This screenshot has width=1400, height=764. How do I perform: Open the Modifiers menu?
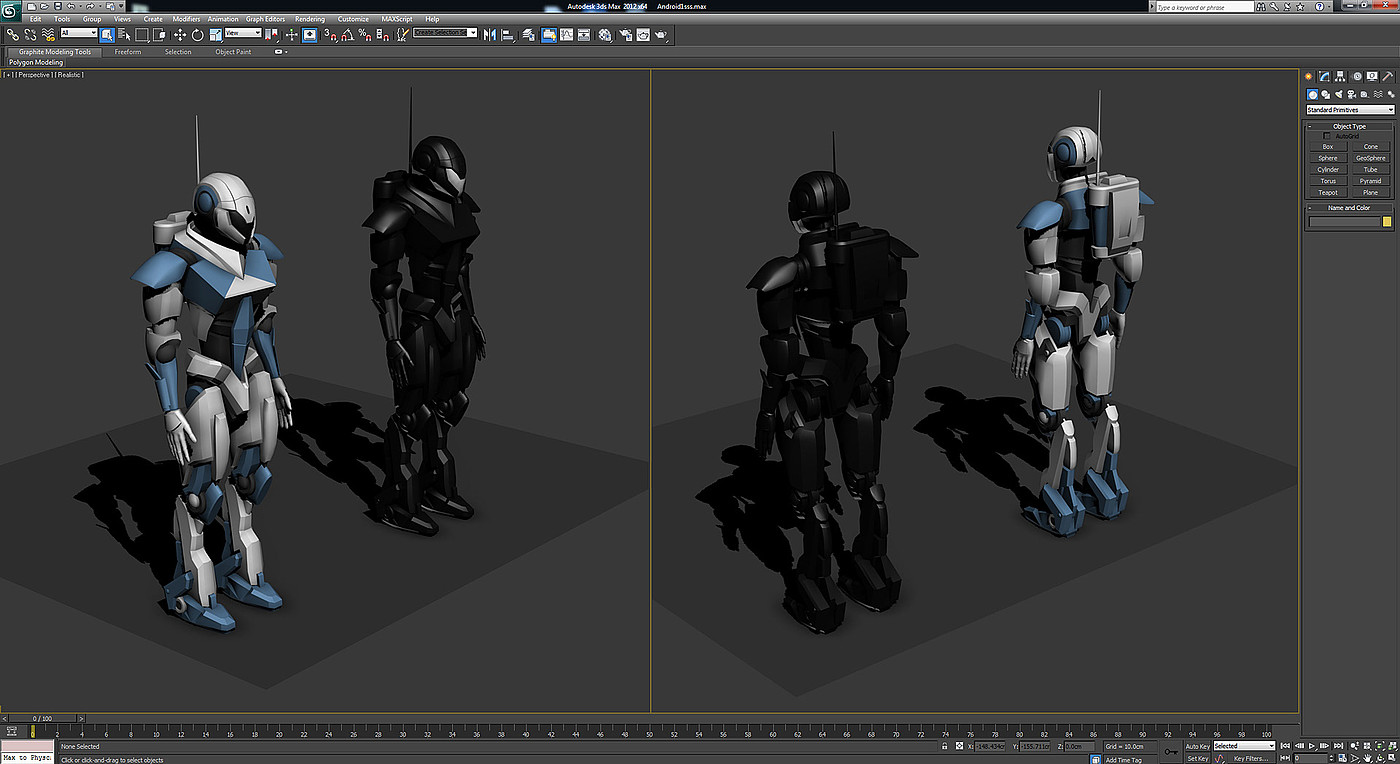(186, 19)
